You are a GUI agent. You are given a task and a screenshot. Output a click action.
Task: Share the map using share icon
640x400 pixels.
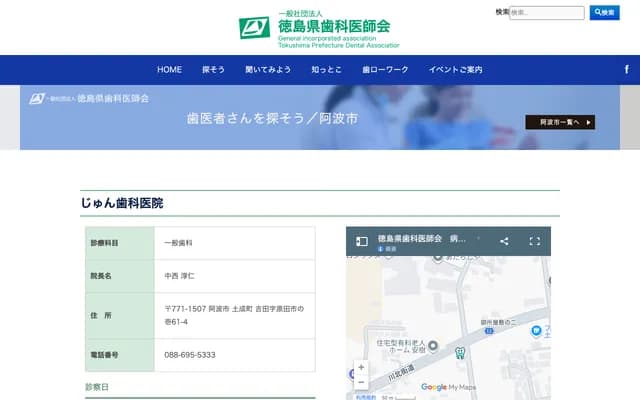[504, 241]
